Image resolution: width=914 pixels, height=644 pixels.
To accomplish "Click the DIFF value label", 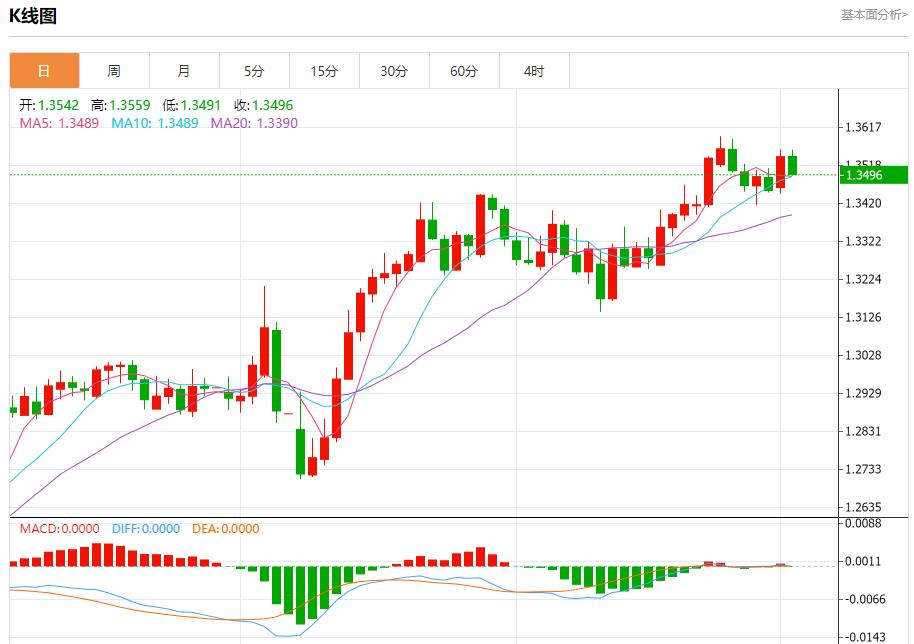I will coord(147,528).
